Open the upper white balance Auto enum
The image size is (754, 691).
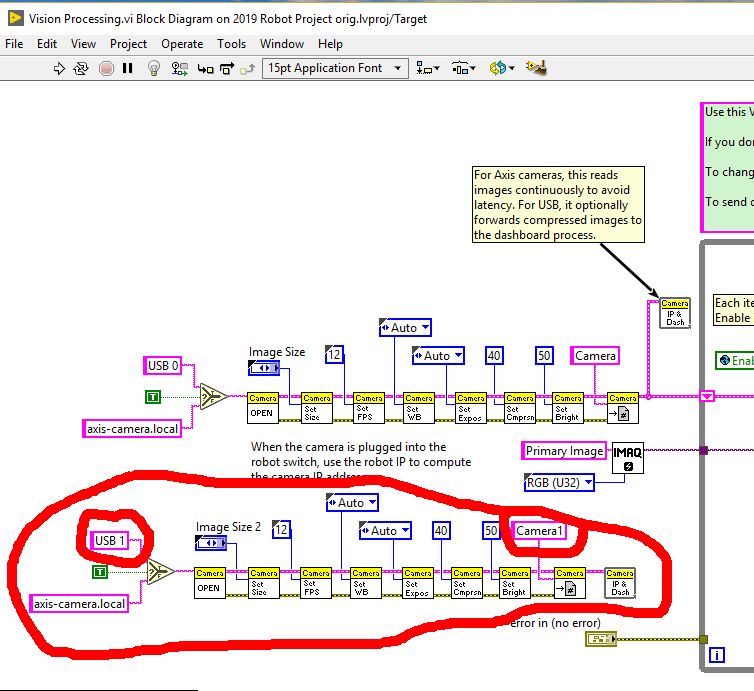(x=405, y=327)
